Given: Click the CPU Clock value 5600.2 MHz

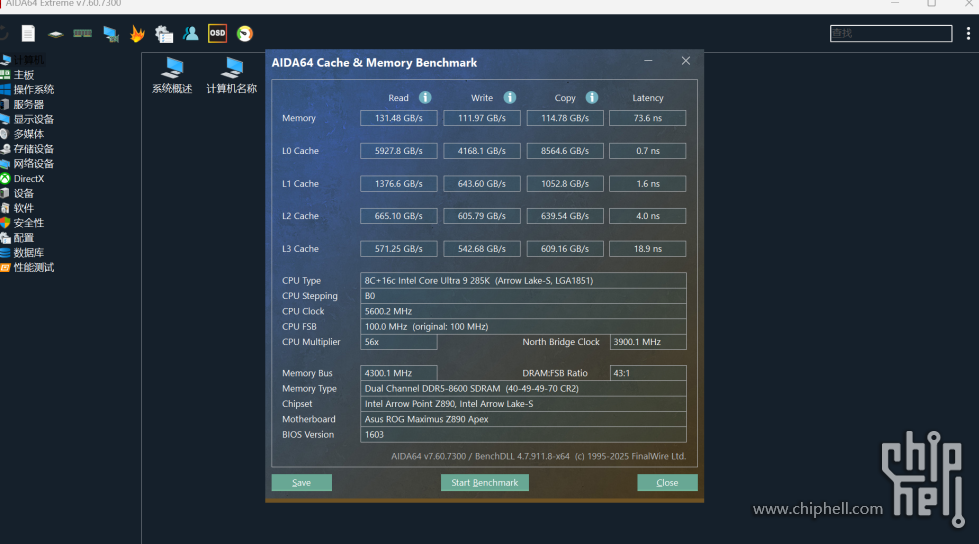Looking at the screenshot, I should (x=523, y=311).
